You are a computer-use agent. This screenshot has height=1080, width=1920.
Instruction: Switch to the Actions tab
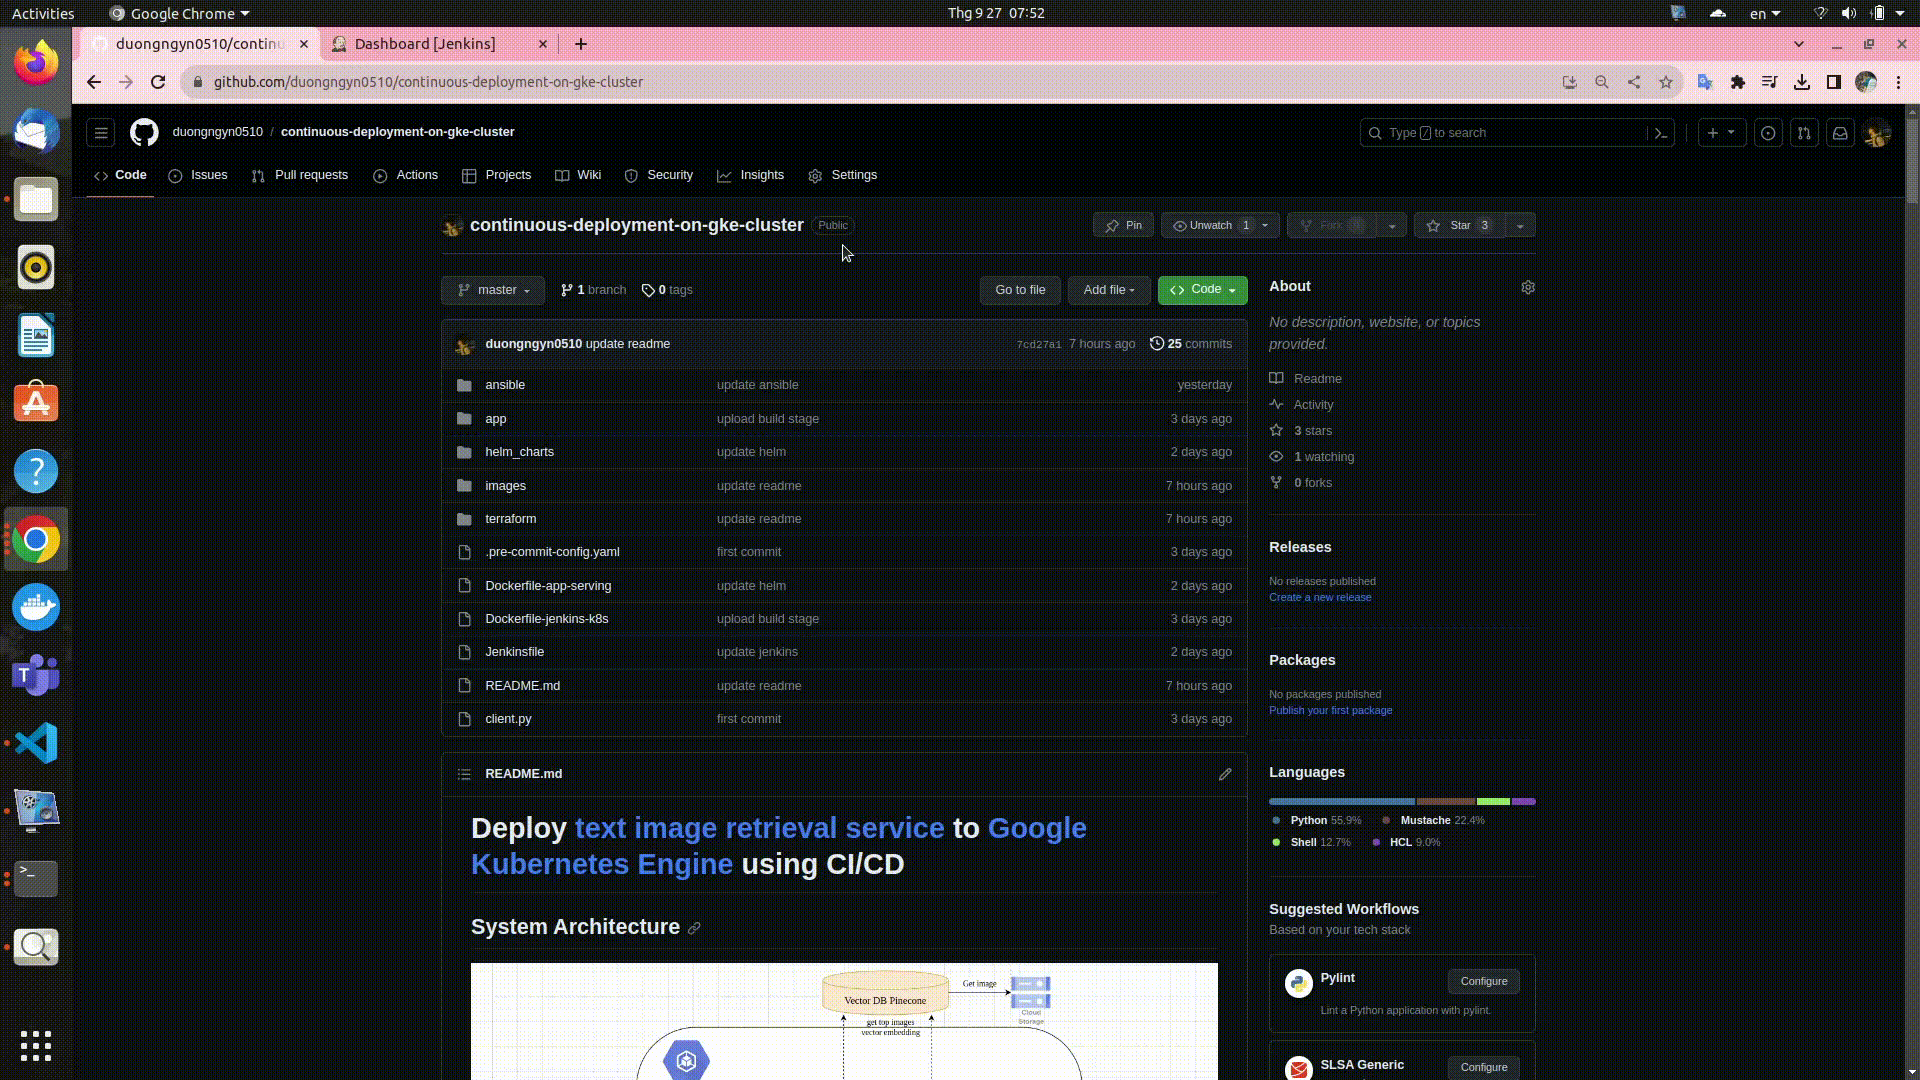[406, 175]
